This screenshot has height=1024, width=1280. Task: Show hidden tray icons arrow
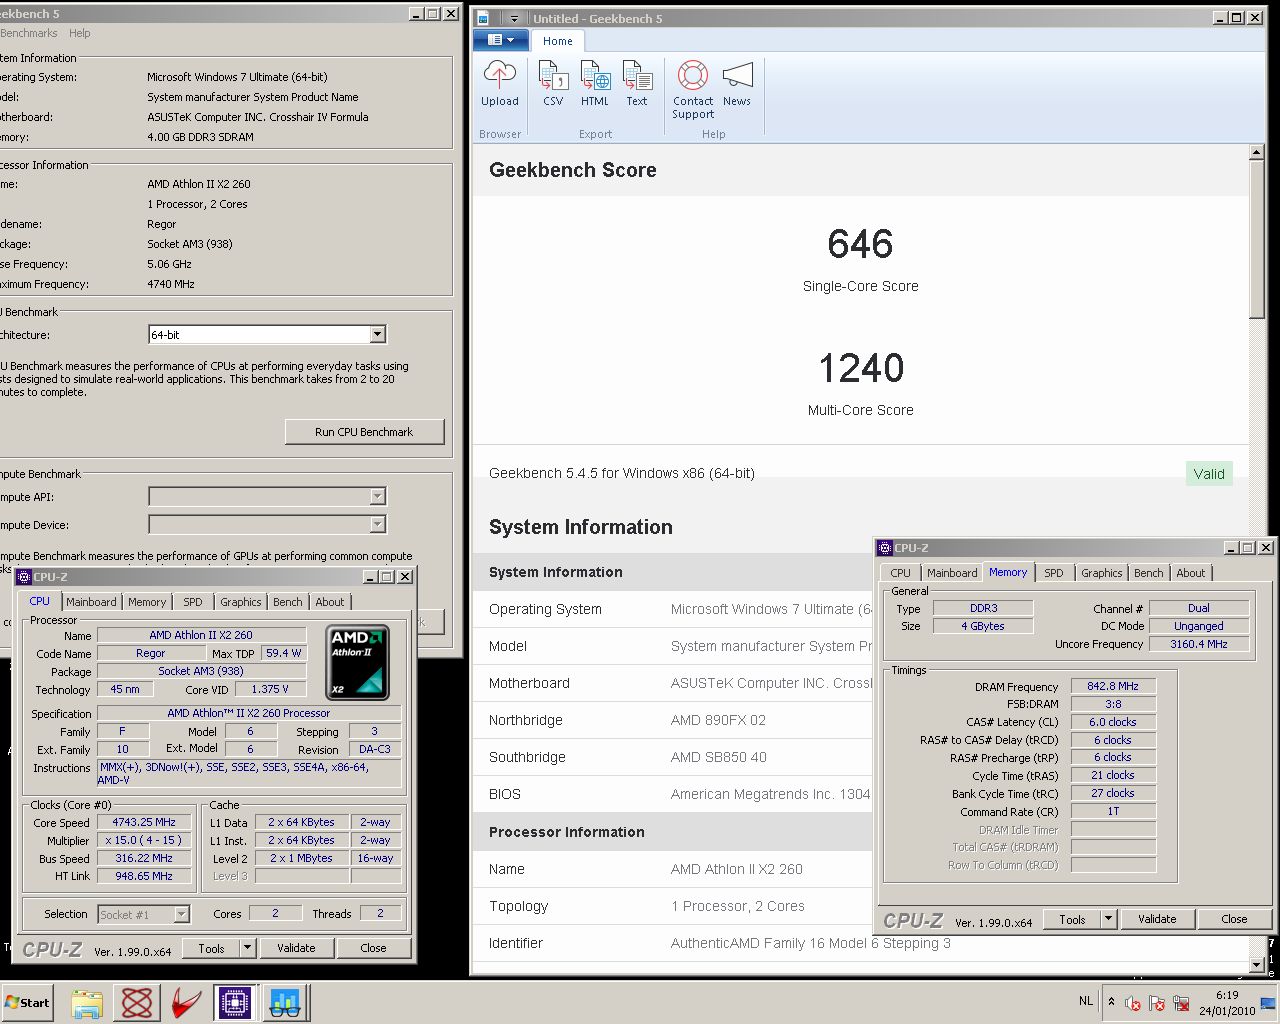1111,1001
